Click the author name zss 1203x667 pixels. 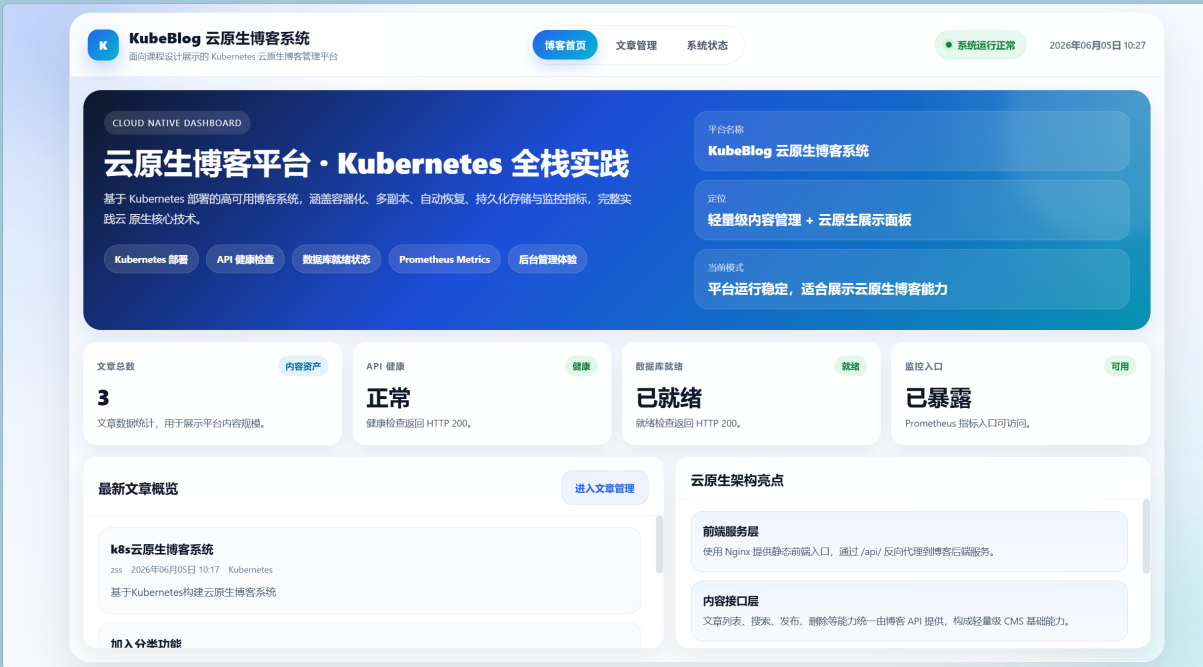tap(116, 570)
